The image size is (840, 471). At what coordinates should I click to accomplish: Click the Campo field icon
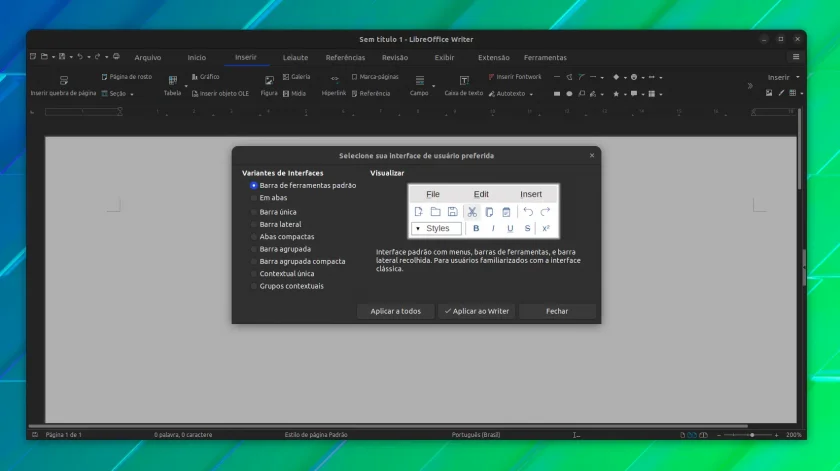tap(420, 80)
